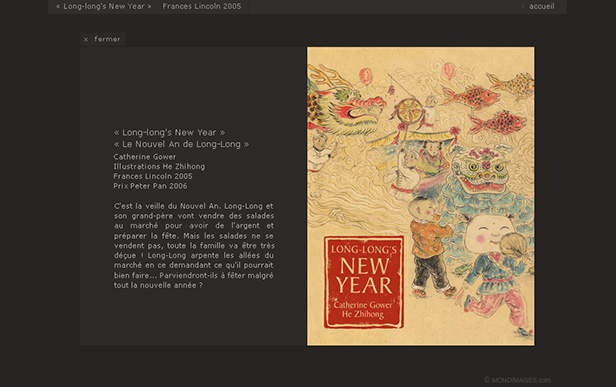Open the Long-Long's New Year book cover
This screenshot has width=616, height=387.
point(420,196)
